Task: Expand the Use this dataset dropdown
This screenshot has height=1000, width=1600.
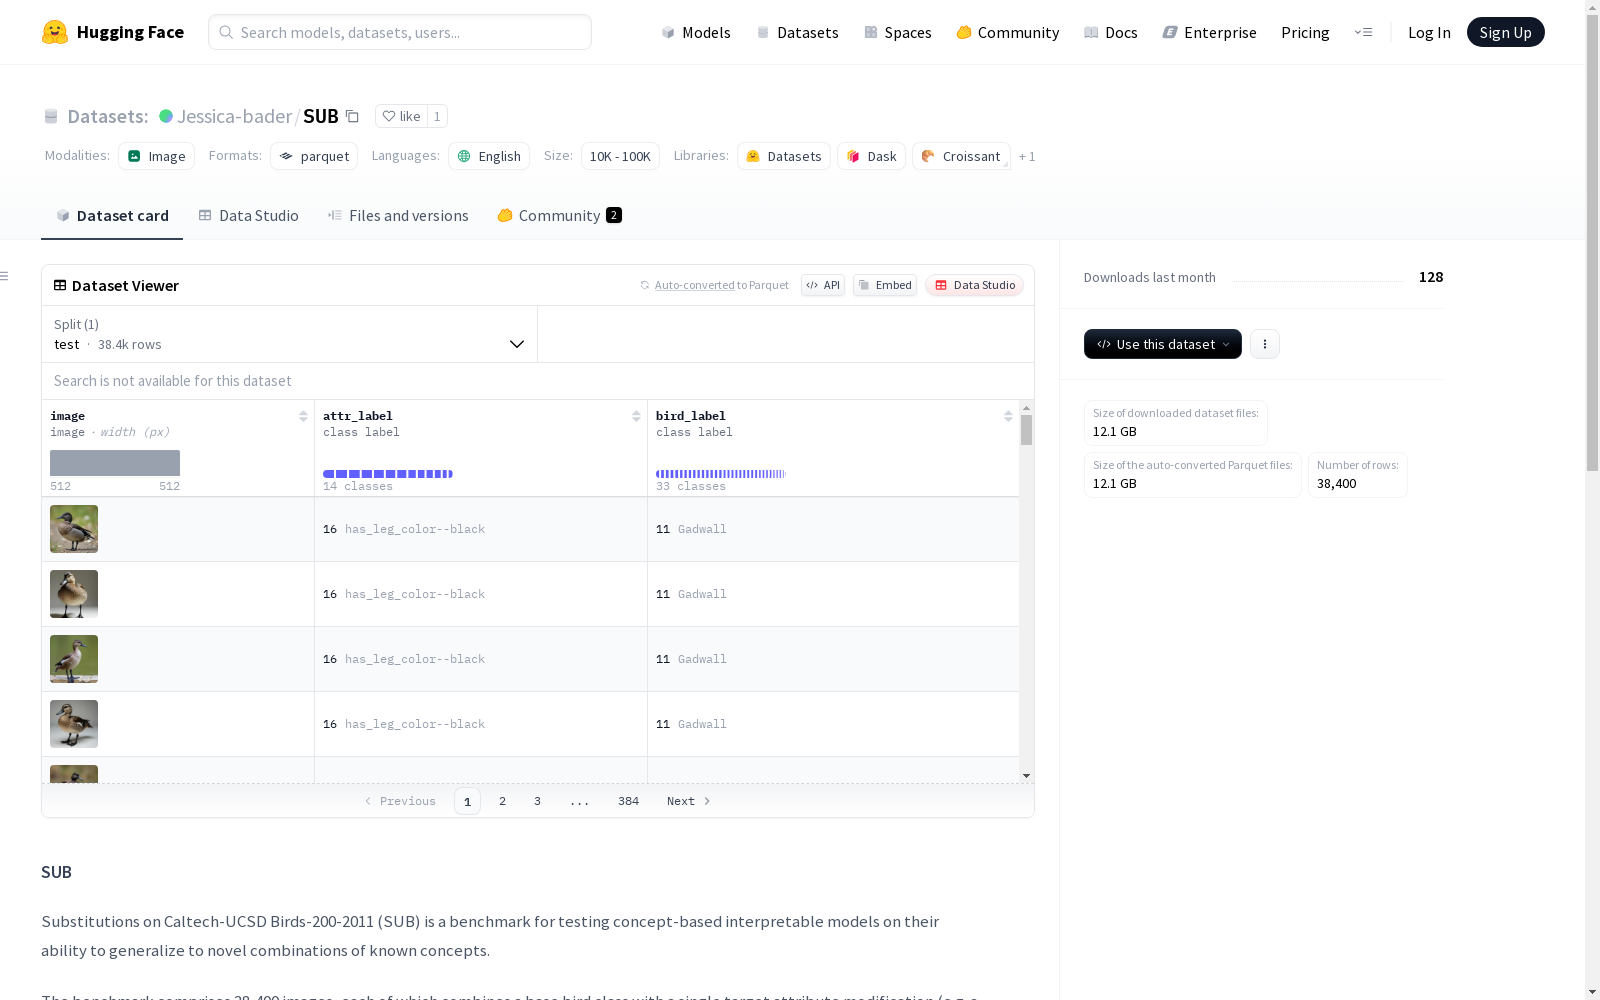Action: click(1163, 344)
